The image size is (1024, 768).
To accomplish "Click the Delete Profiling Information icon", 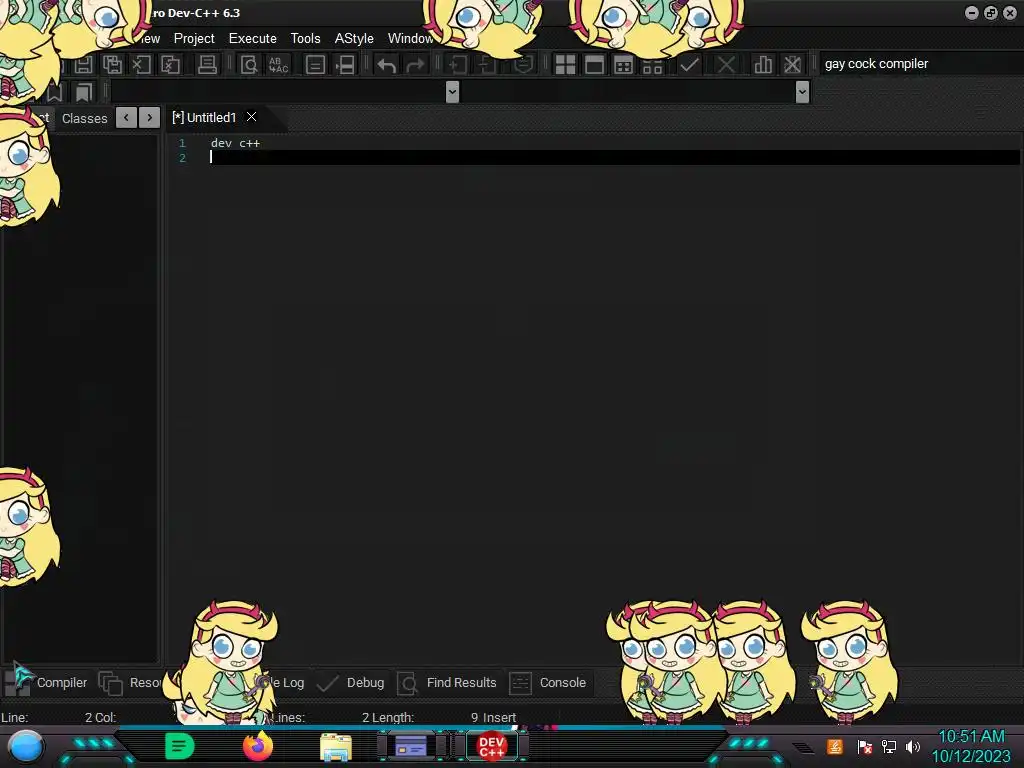I will [x=792, y=65].
